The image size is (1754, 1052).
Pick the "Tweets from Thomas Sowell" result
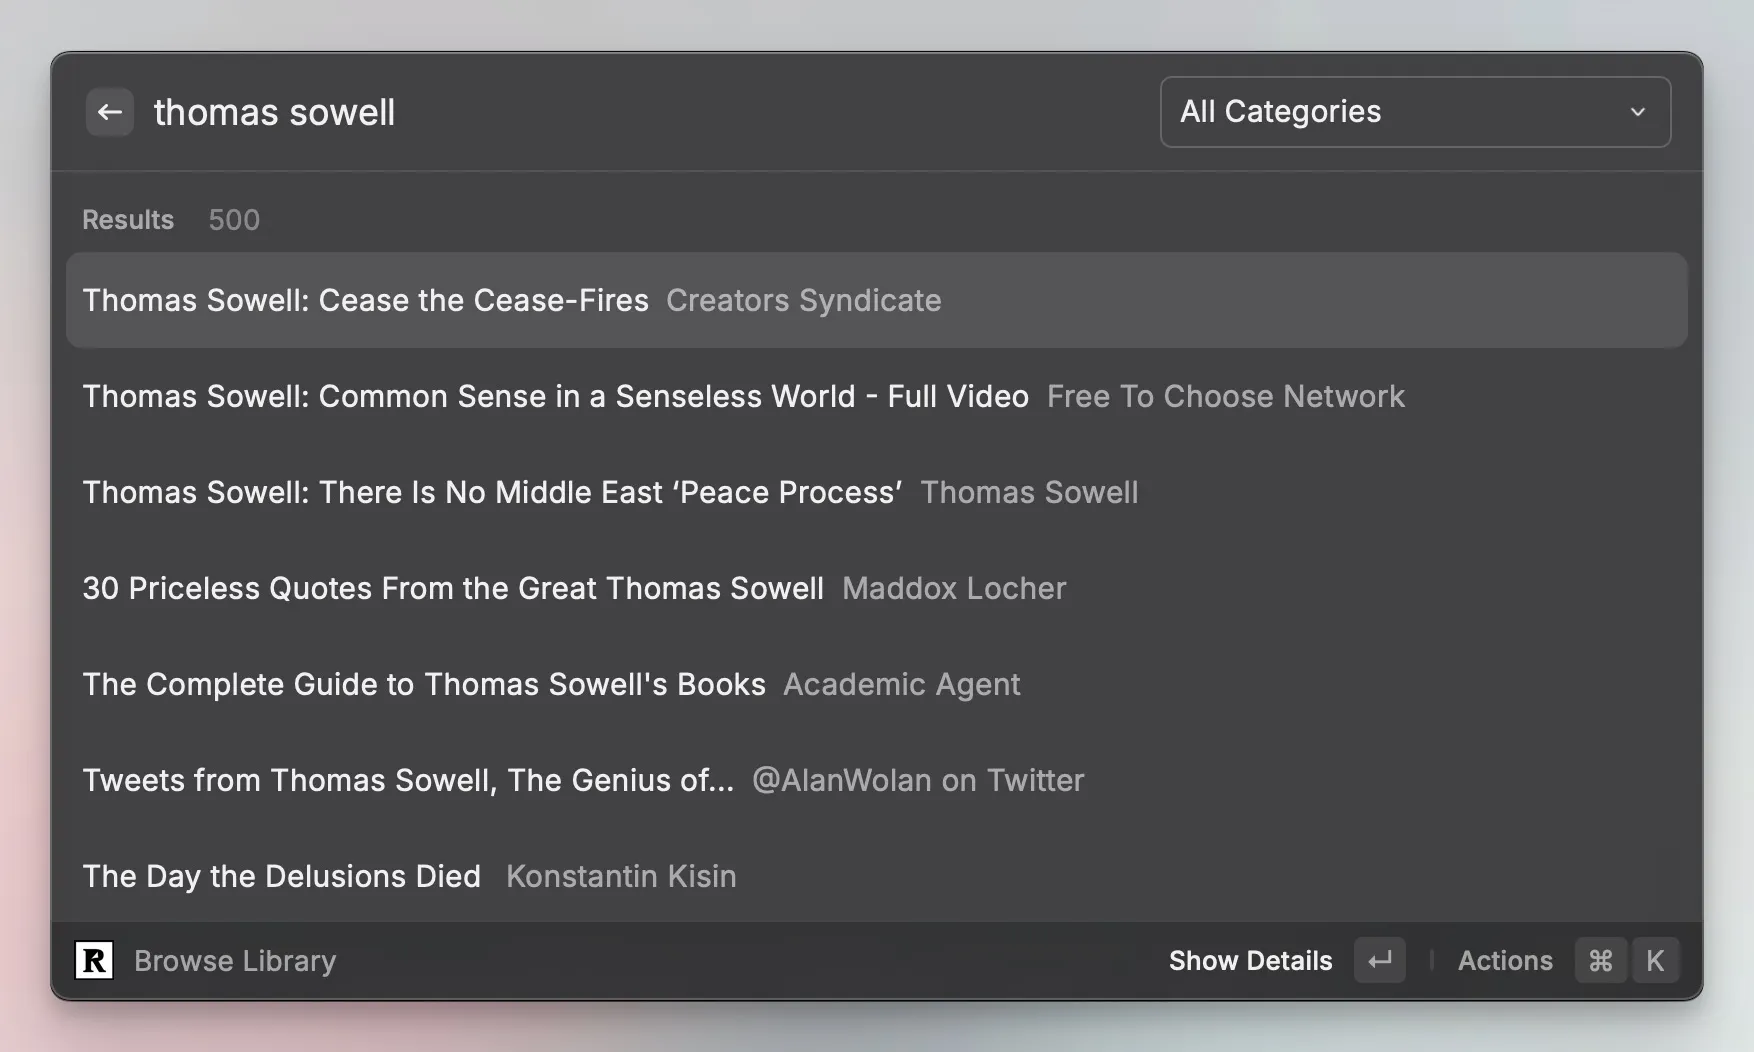(x=407, y=780)
